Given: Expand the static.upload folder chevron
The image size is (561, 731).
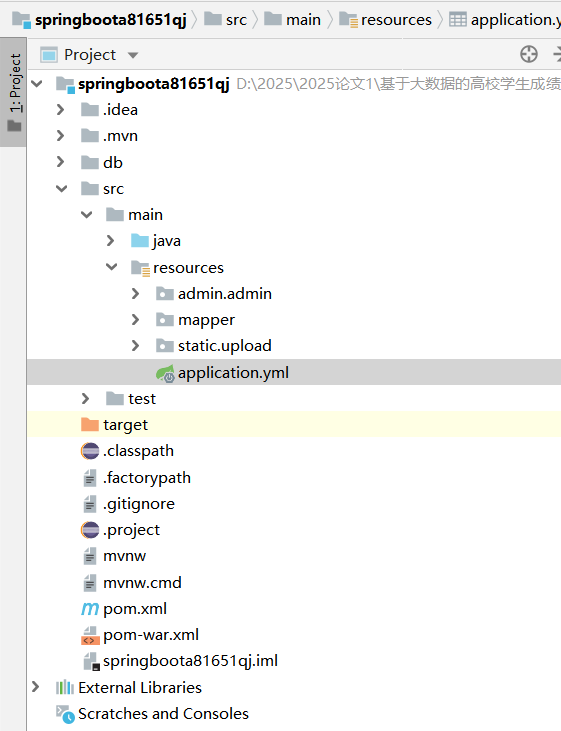Looking at the screenshot, I should click(x=136, y=345).
